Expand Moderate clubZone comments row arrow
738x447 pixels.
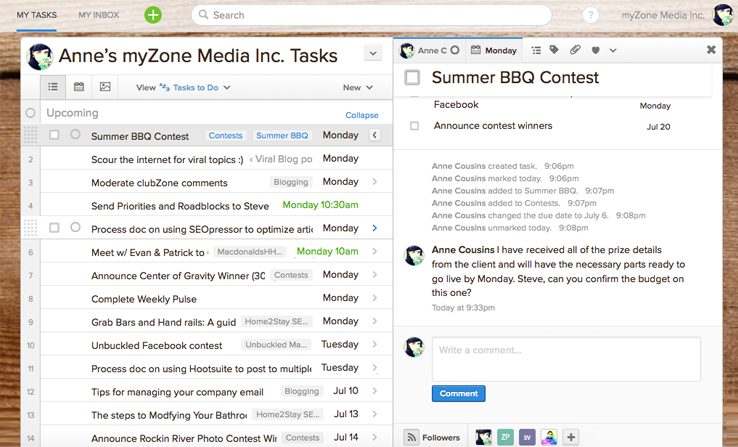click(x=375, y=182)
